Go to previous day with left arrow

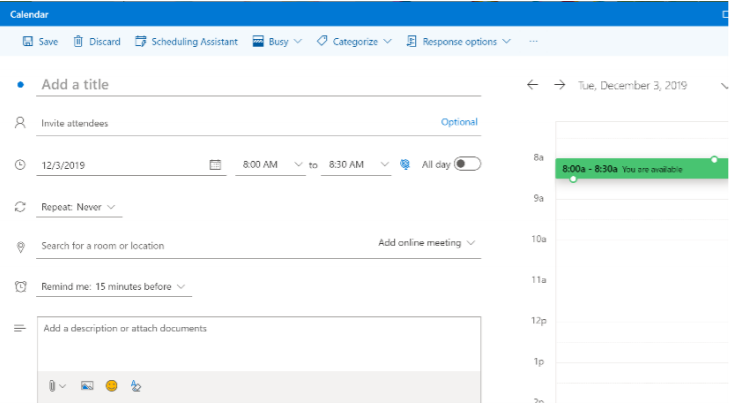533,85
